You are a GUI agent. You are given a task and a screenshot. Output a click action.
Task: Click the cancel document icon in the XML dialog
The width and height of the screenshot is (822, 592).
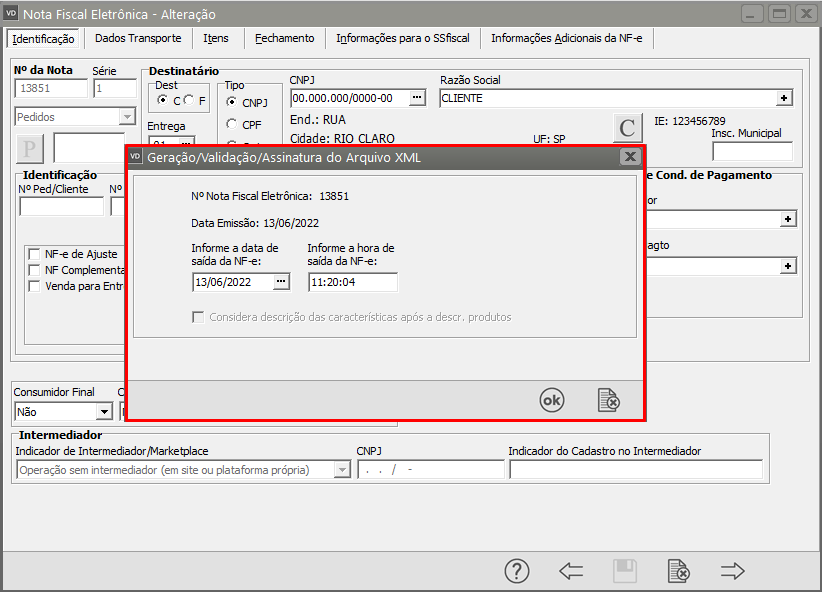tap(608, 400)
